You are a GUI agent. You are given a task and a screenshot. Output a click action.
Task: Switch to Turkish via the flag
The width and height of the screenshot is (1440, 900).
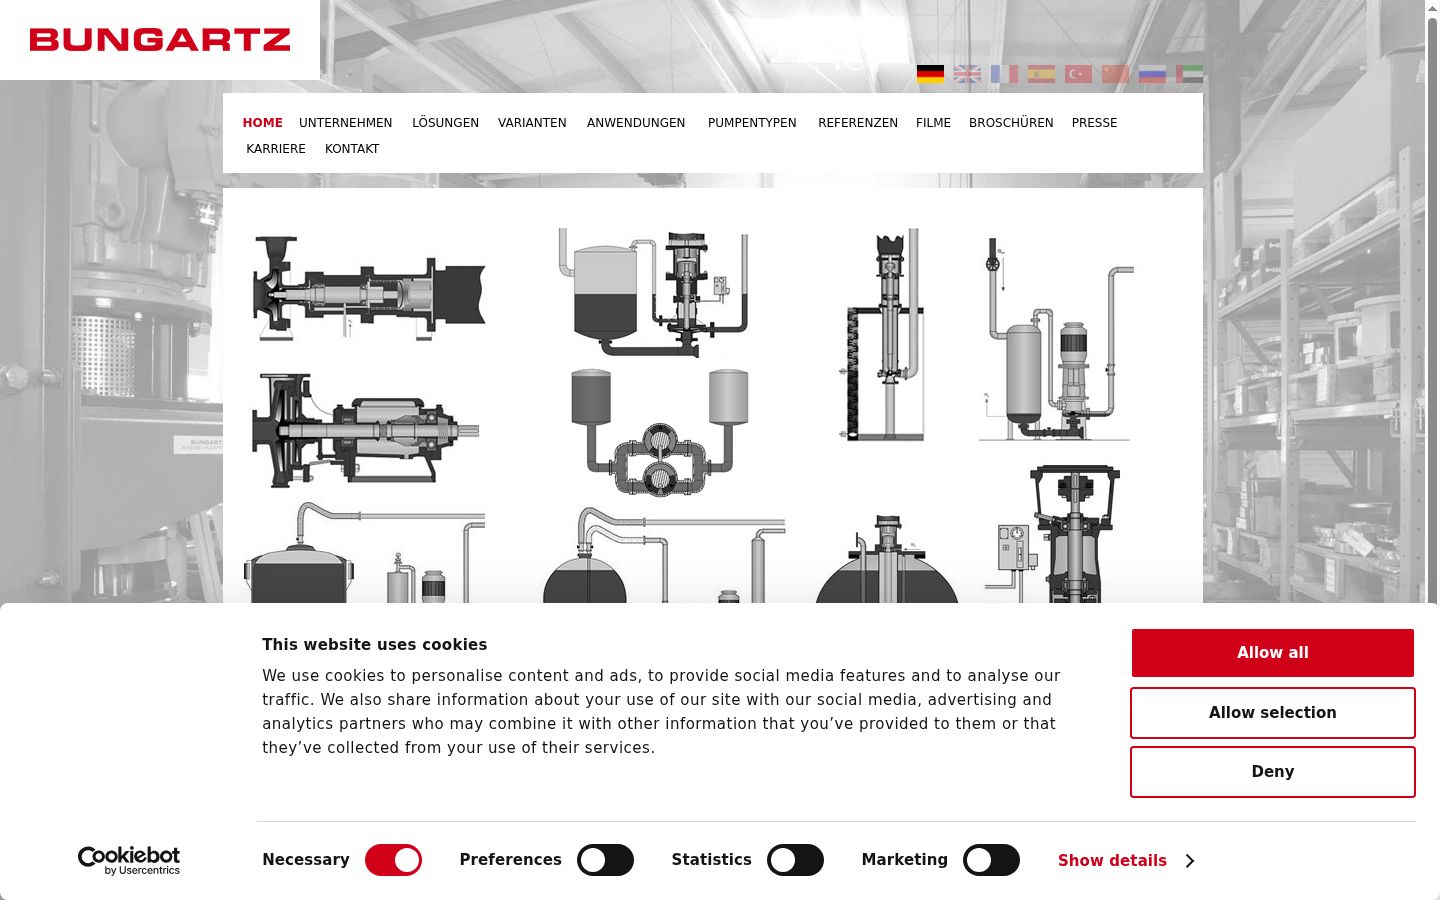pyautogui.click(x=1078, y=74)
